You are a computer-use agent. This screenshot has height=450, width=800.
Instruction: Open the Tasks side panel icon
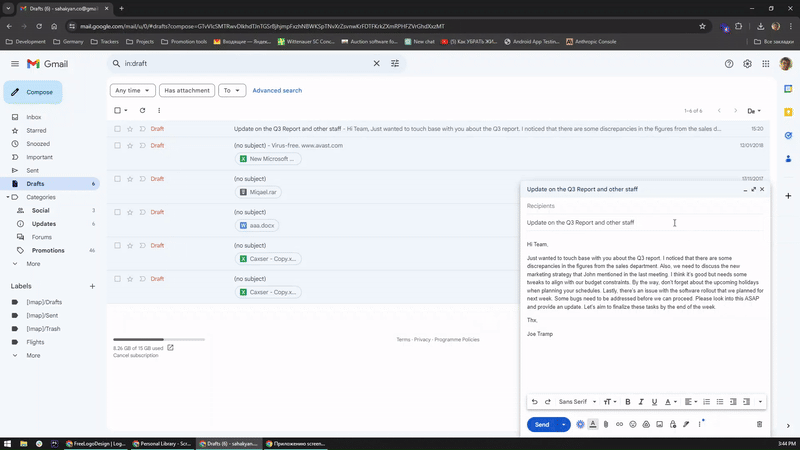tap(788, 135)
